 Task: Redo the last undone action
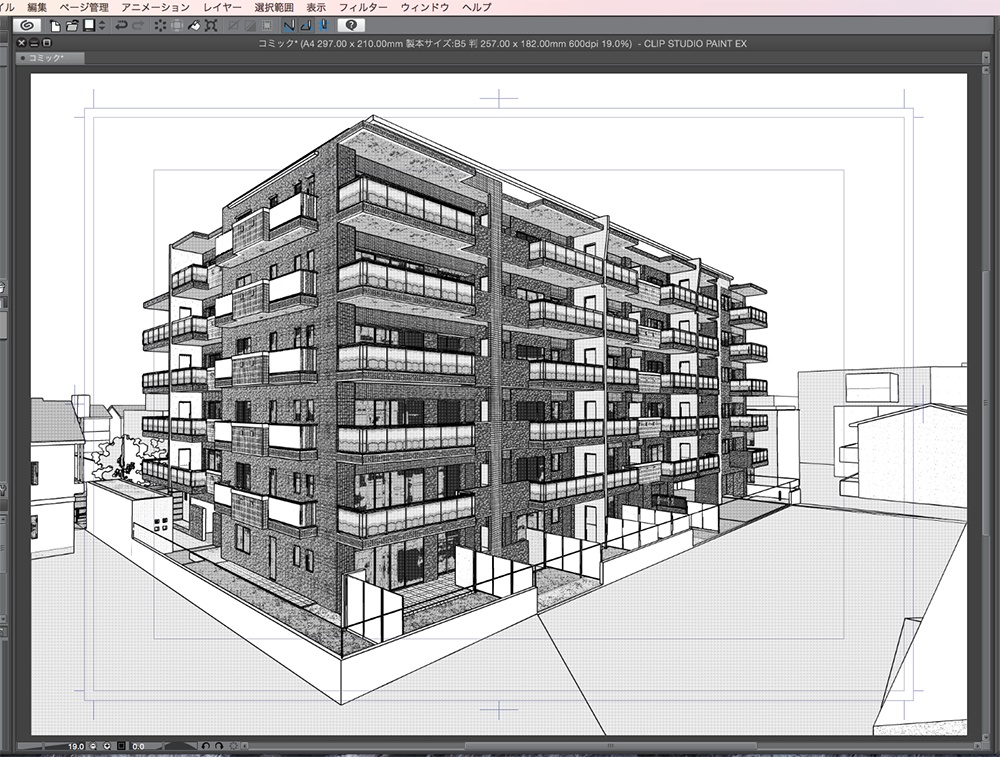tap(138, 27)
